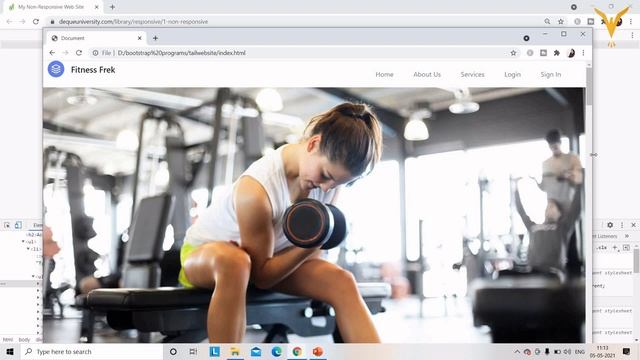This screenshot has height=360, width=640.
Task: Open the Mail app from the taskbar
Action: point(256,351)
